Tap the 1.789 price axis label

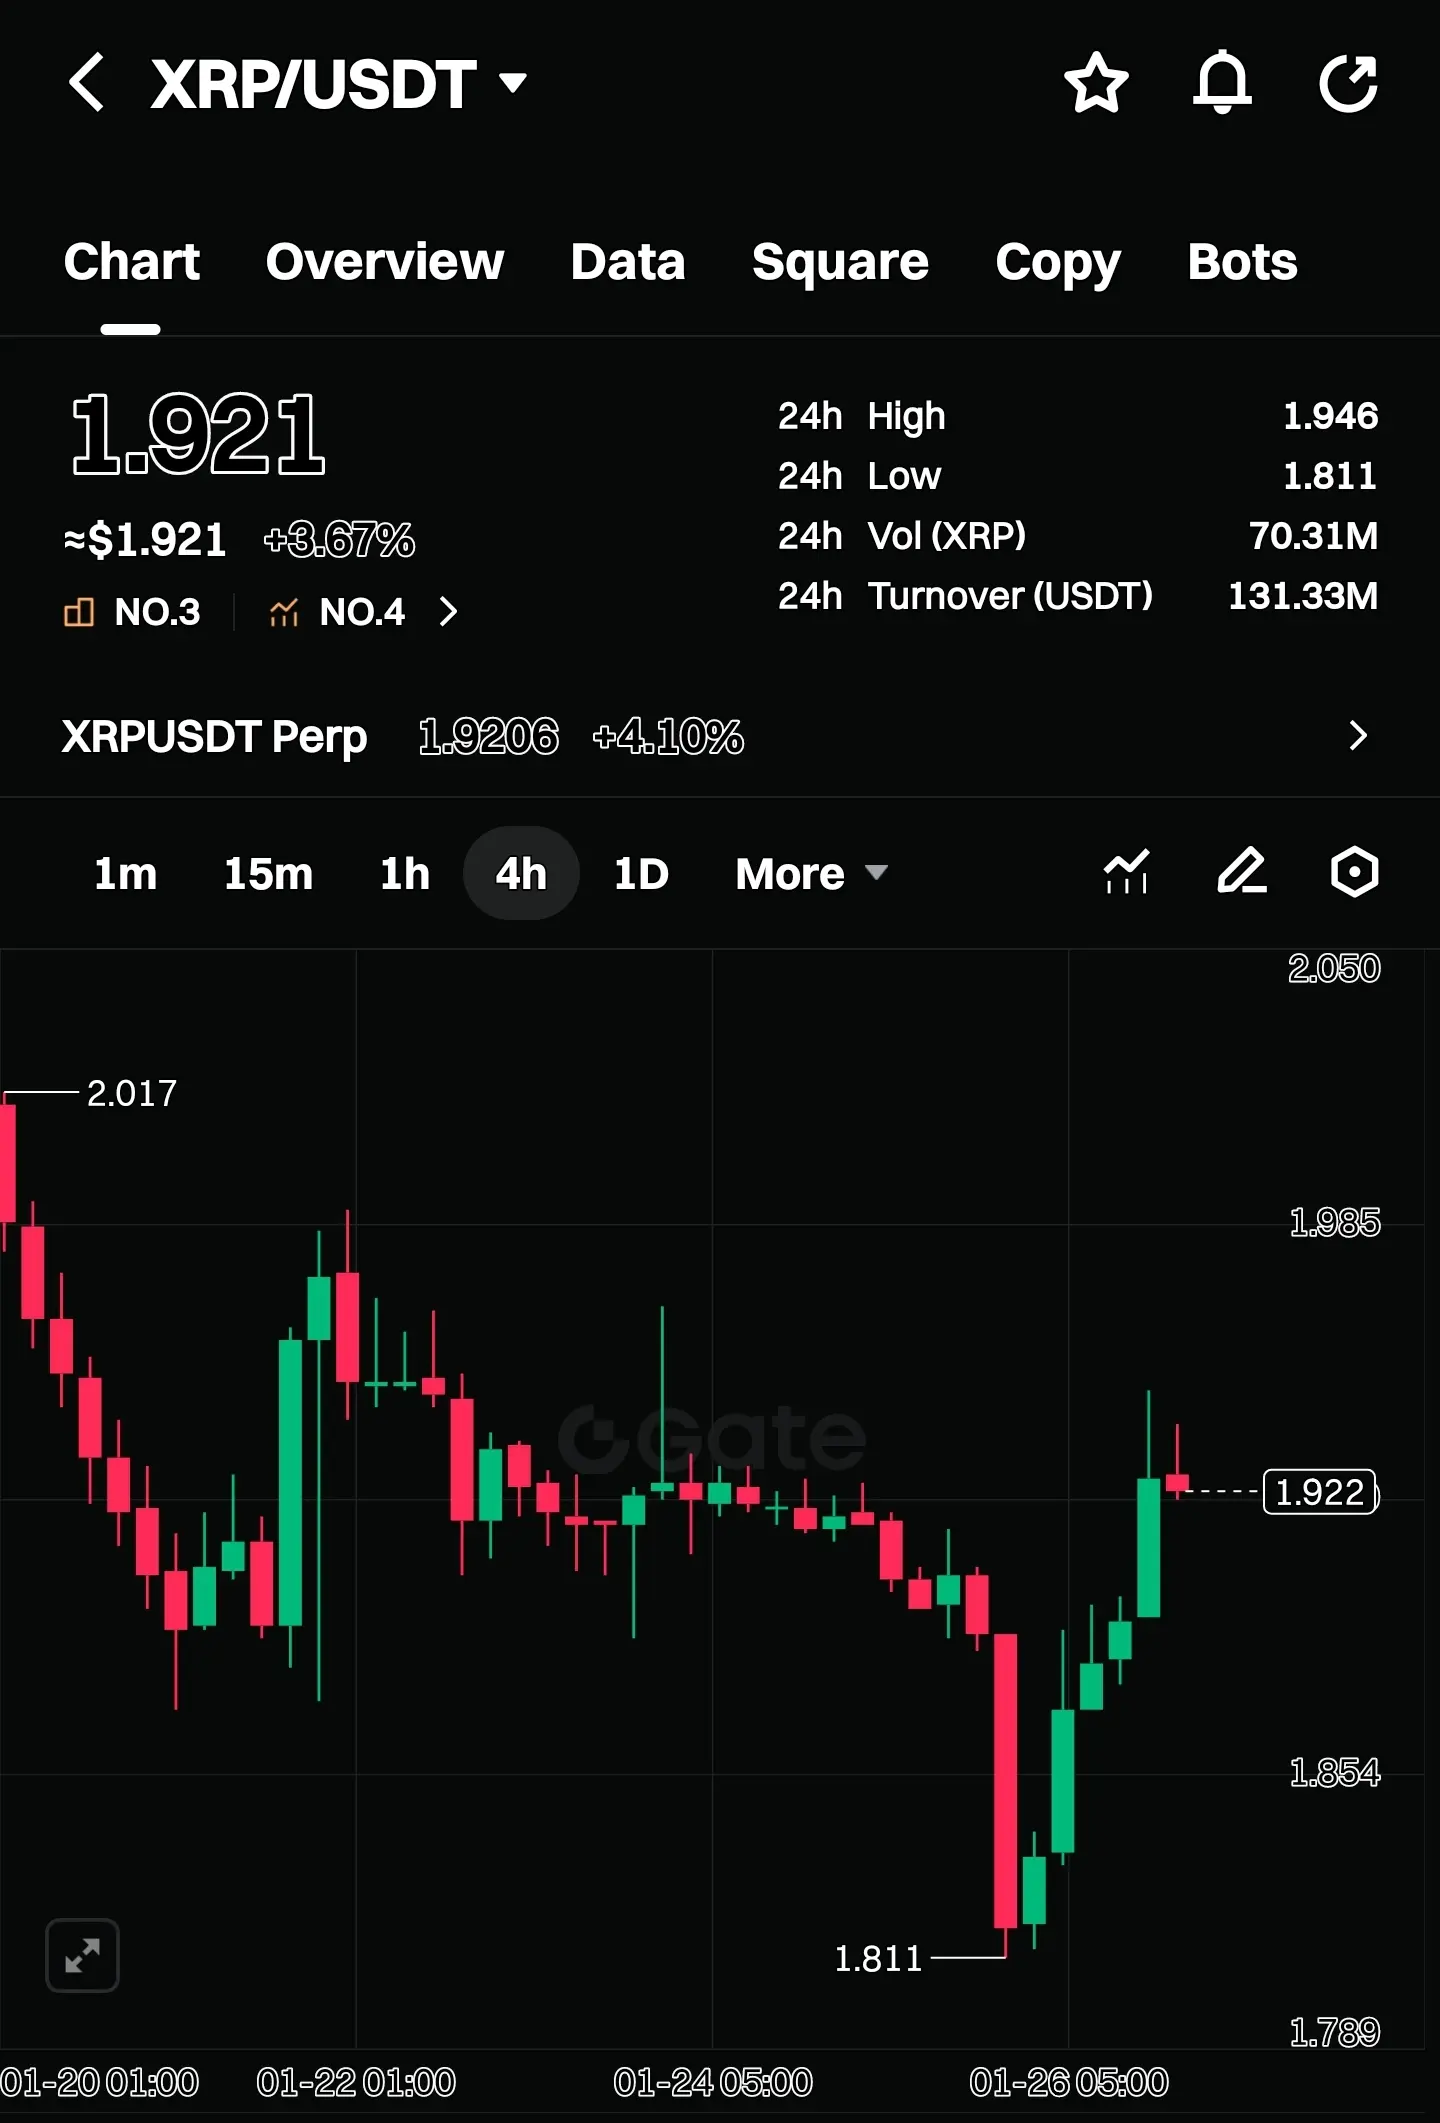pos(1334,2032)
